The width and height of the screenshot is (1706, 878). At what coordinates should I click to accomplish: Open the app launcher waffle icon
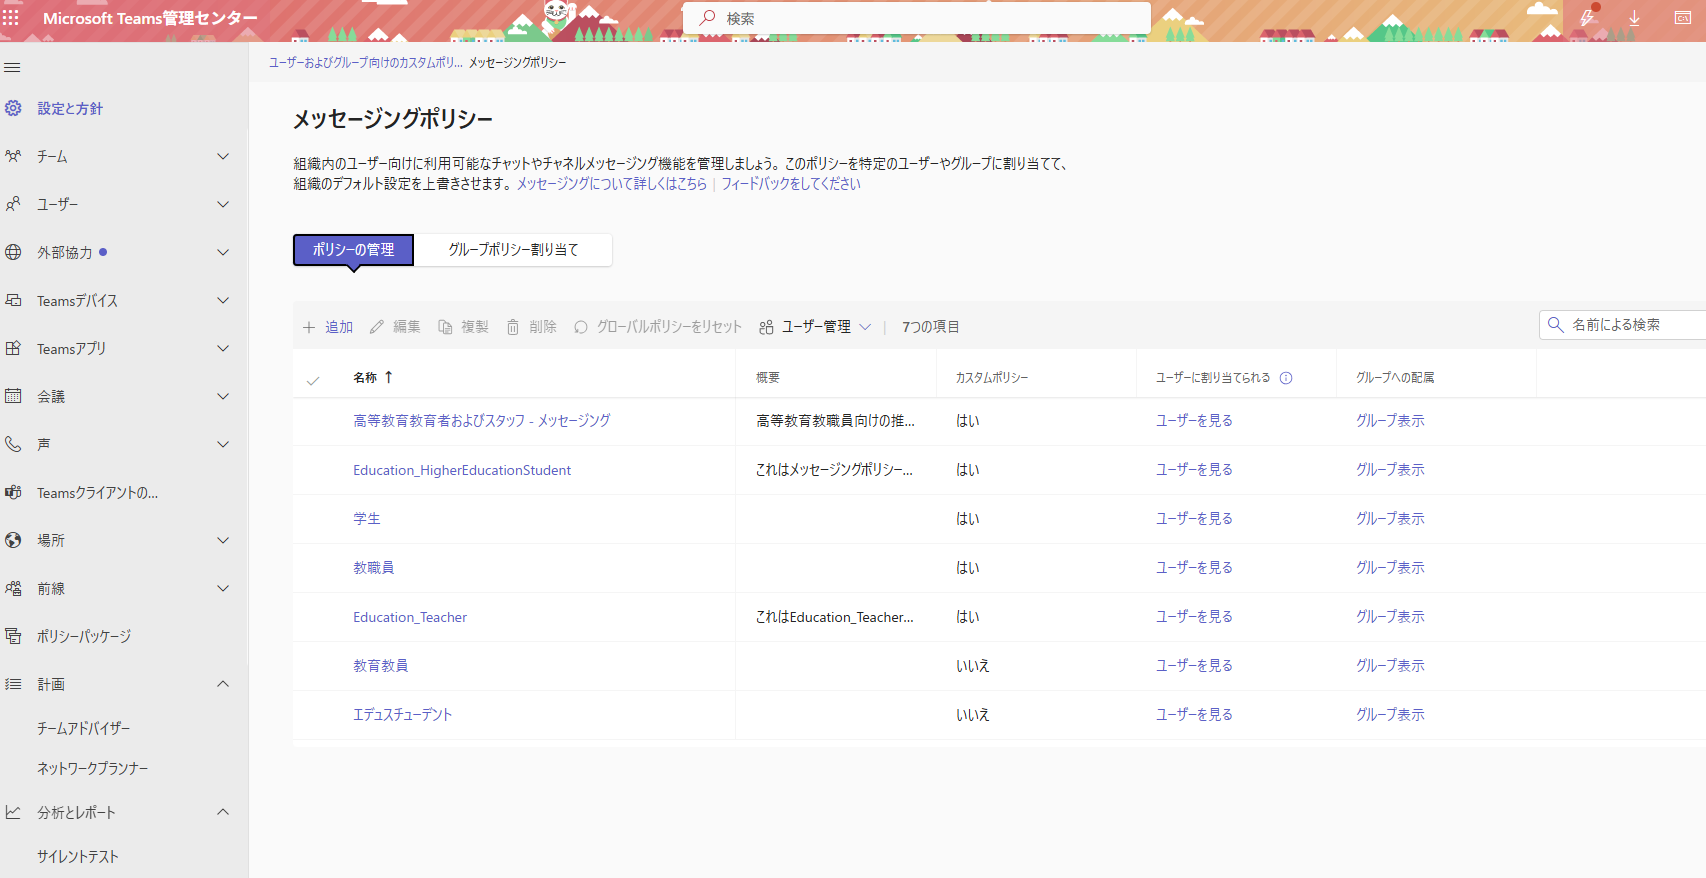click(11, 18)
